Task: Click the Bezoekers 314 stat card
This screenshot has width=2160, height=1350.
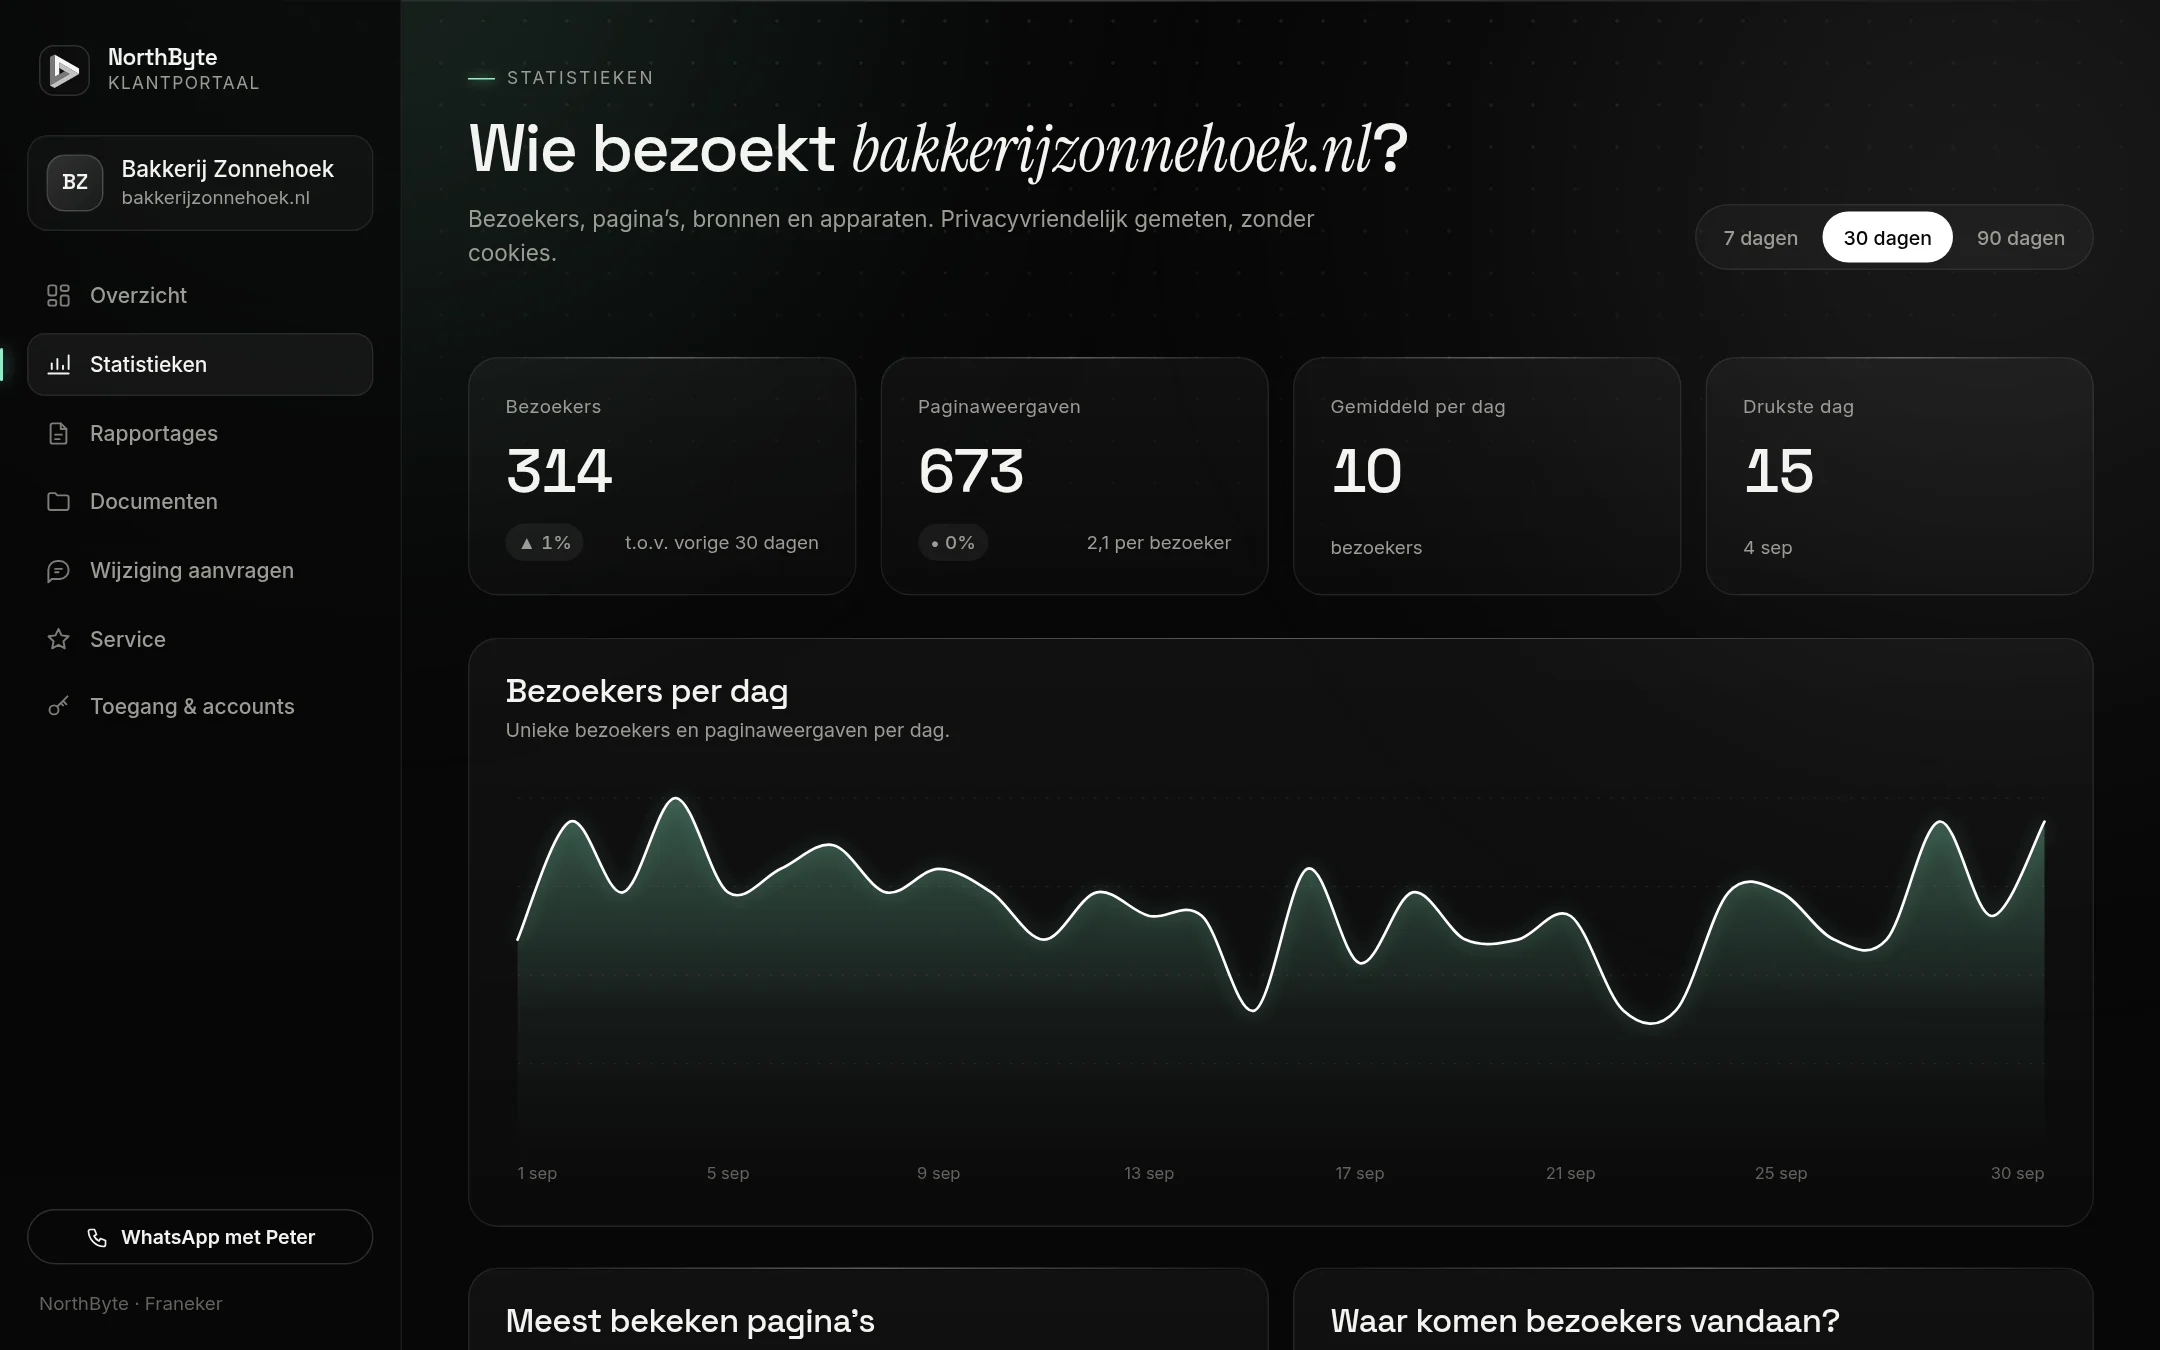Action: [662, 476]
